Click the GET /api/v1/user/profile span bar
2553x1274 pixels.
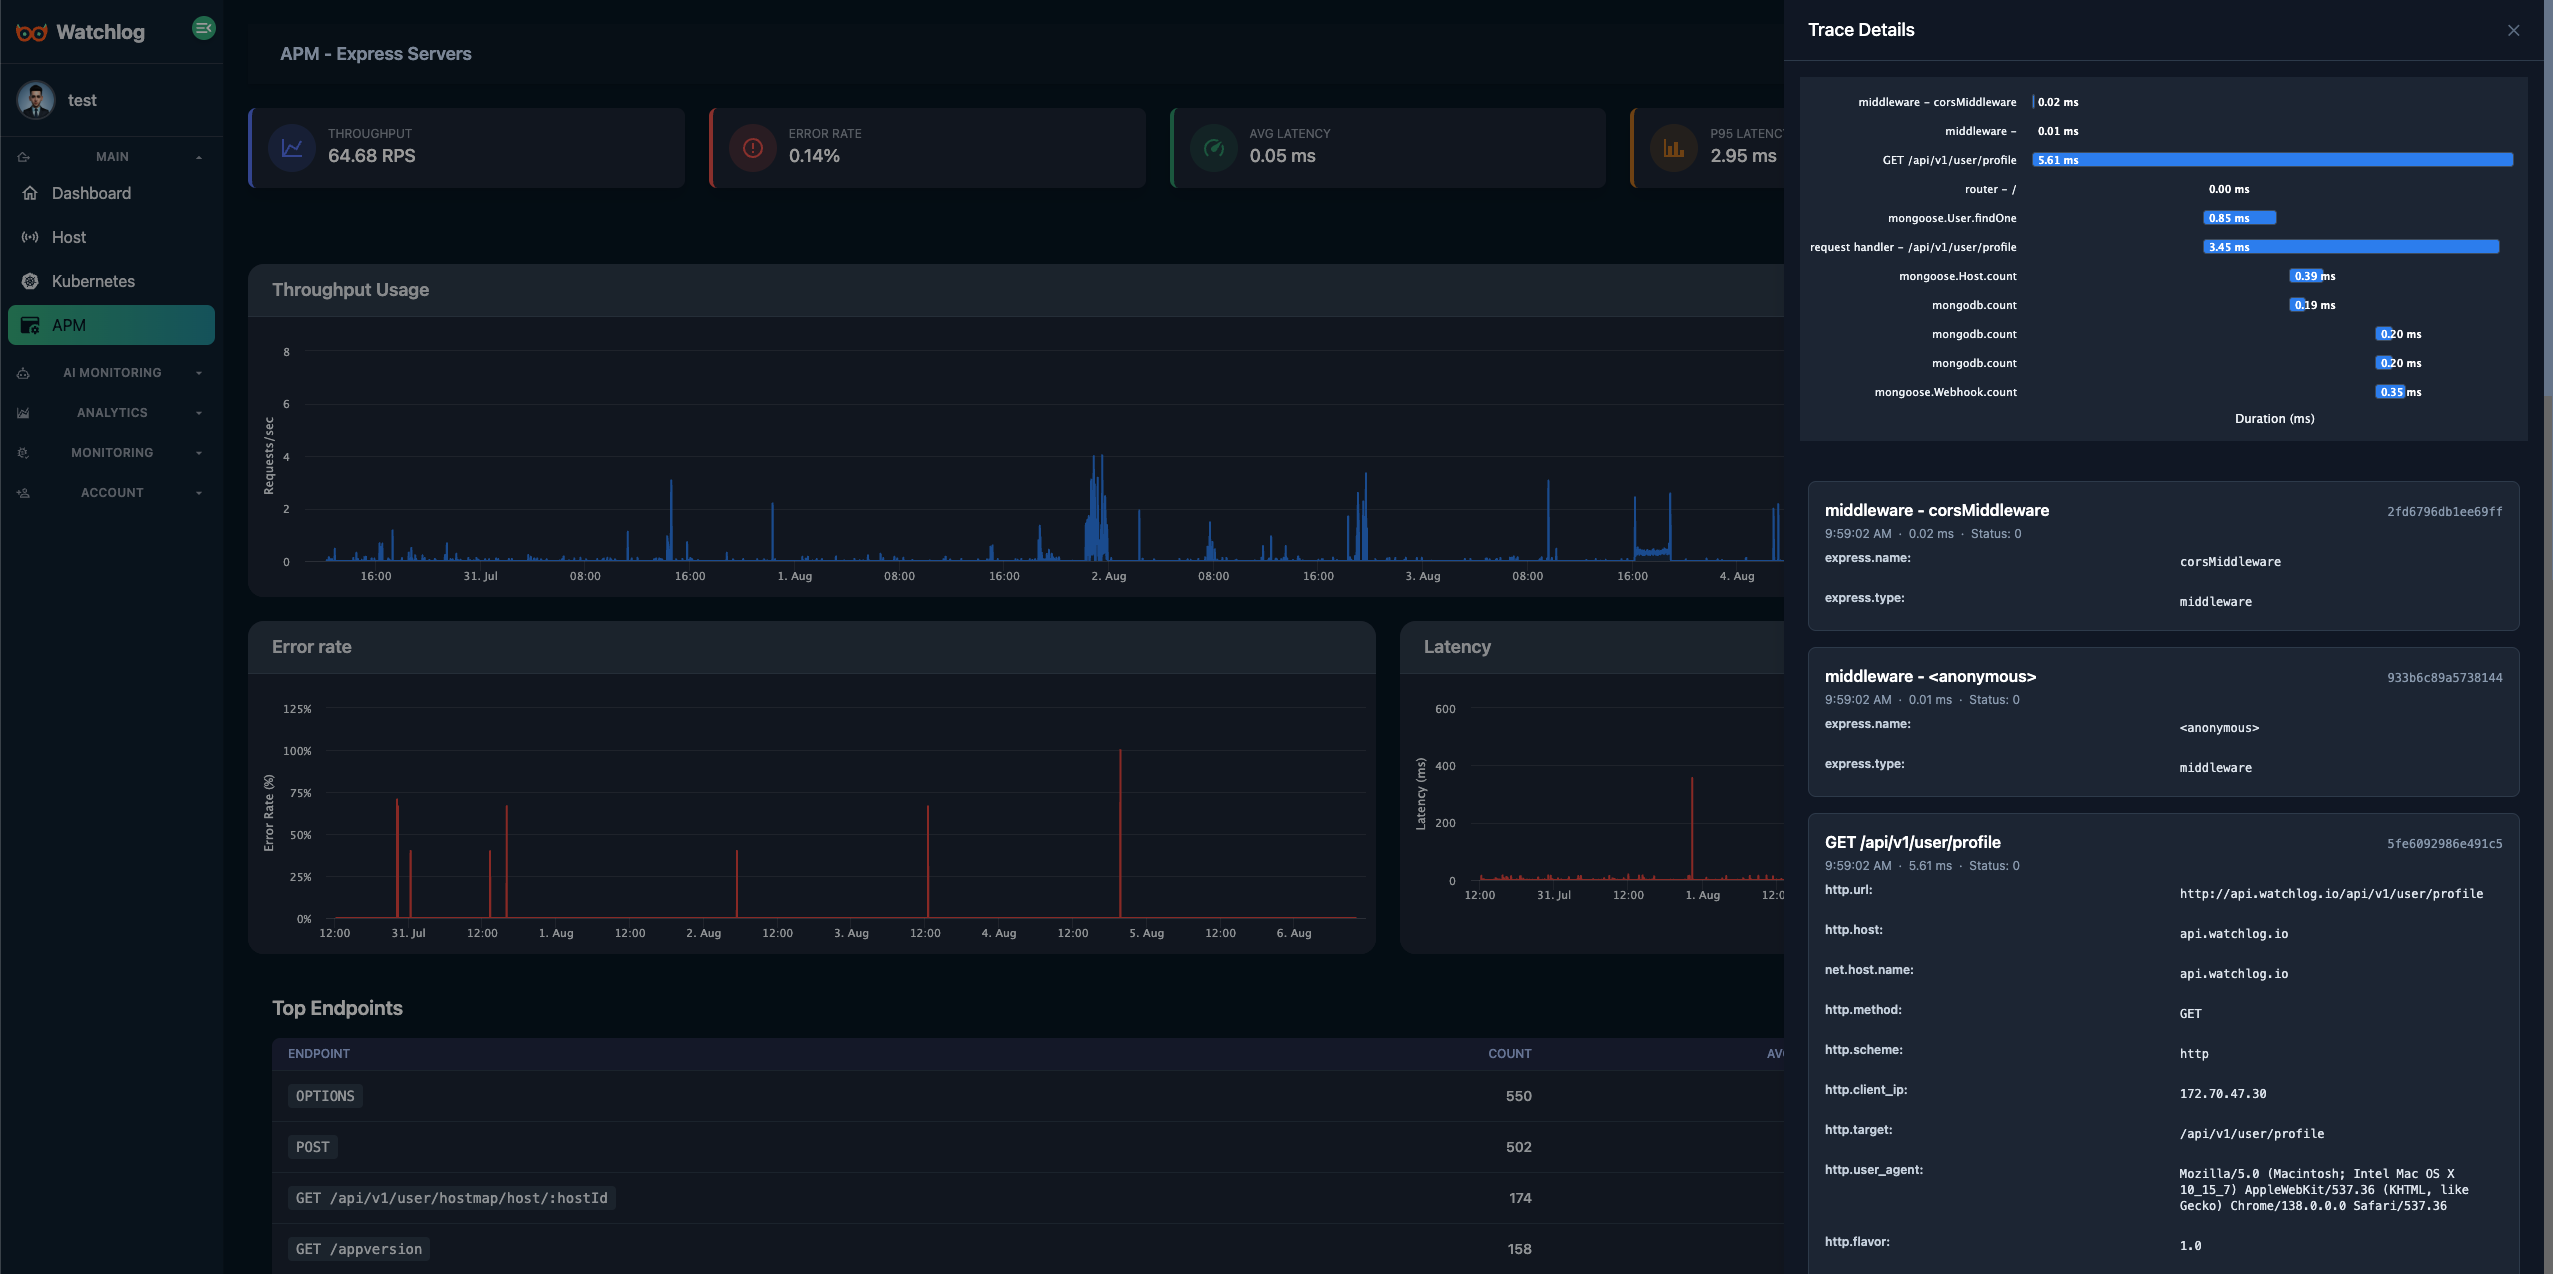[x=2272, y=160]
